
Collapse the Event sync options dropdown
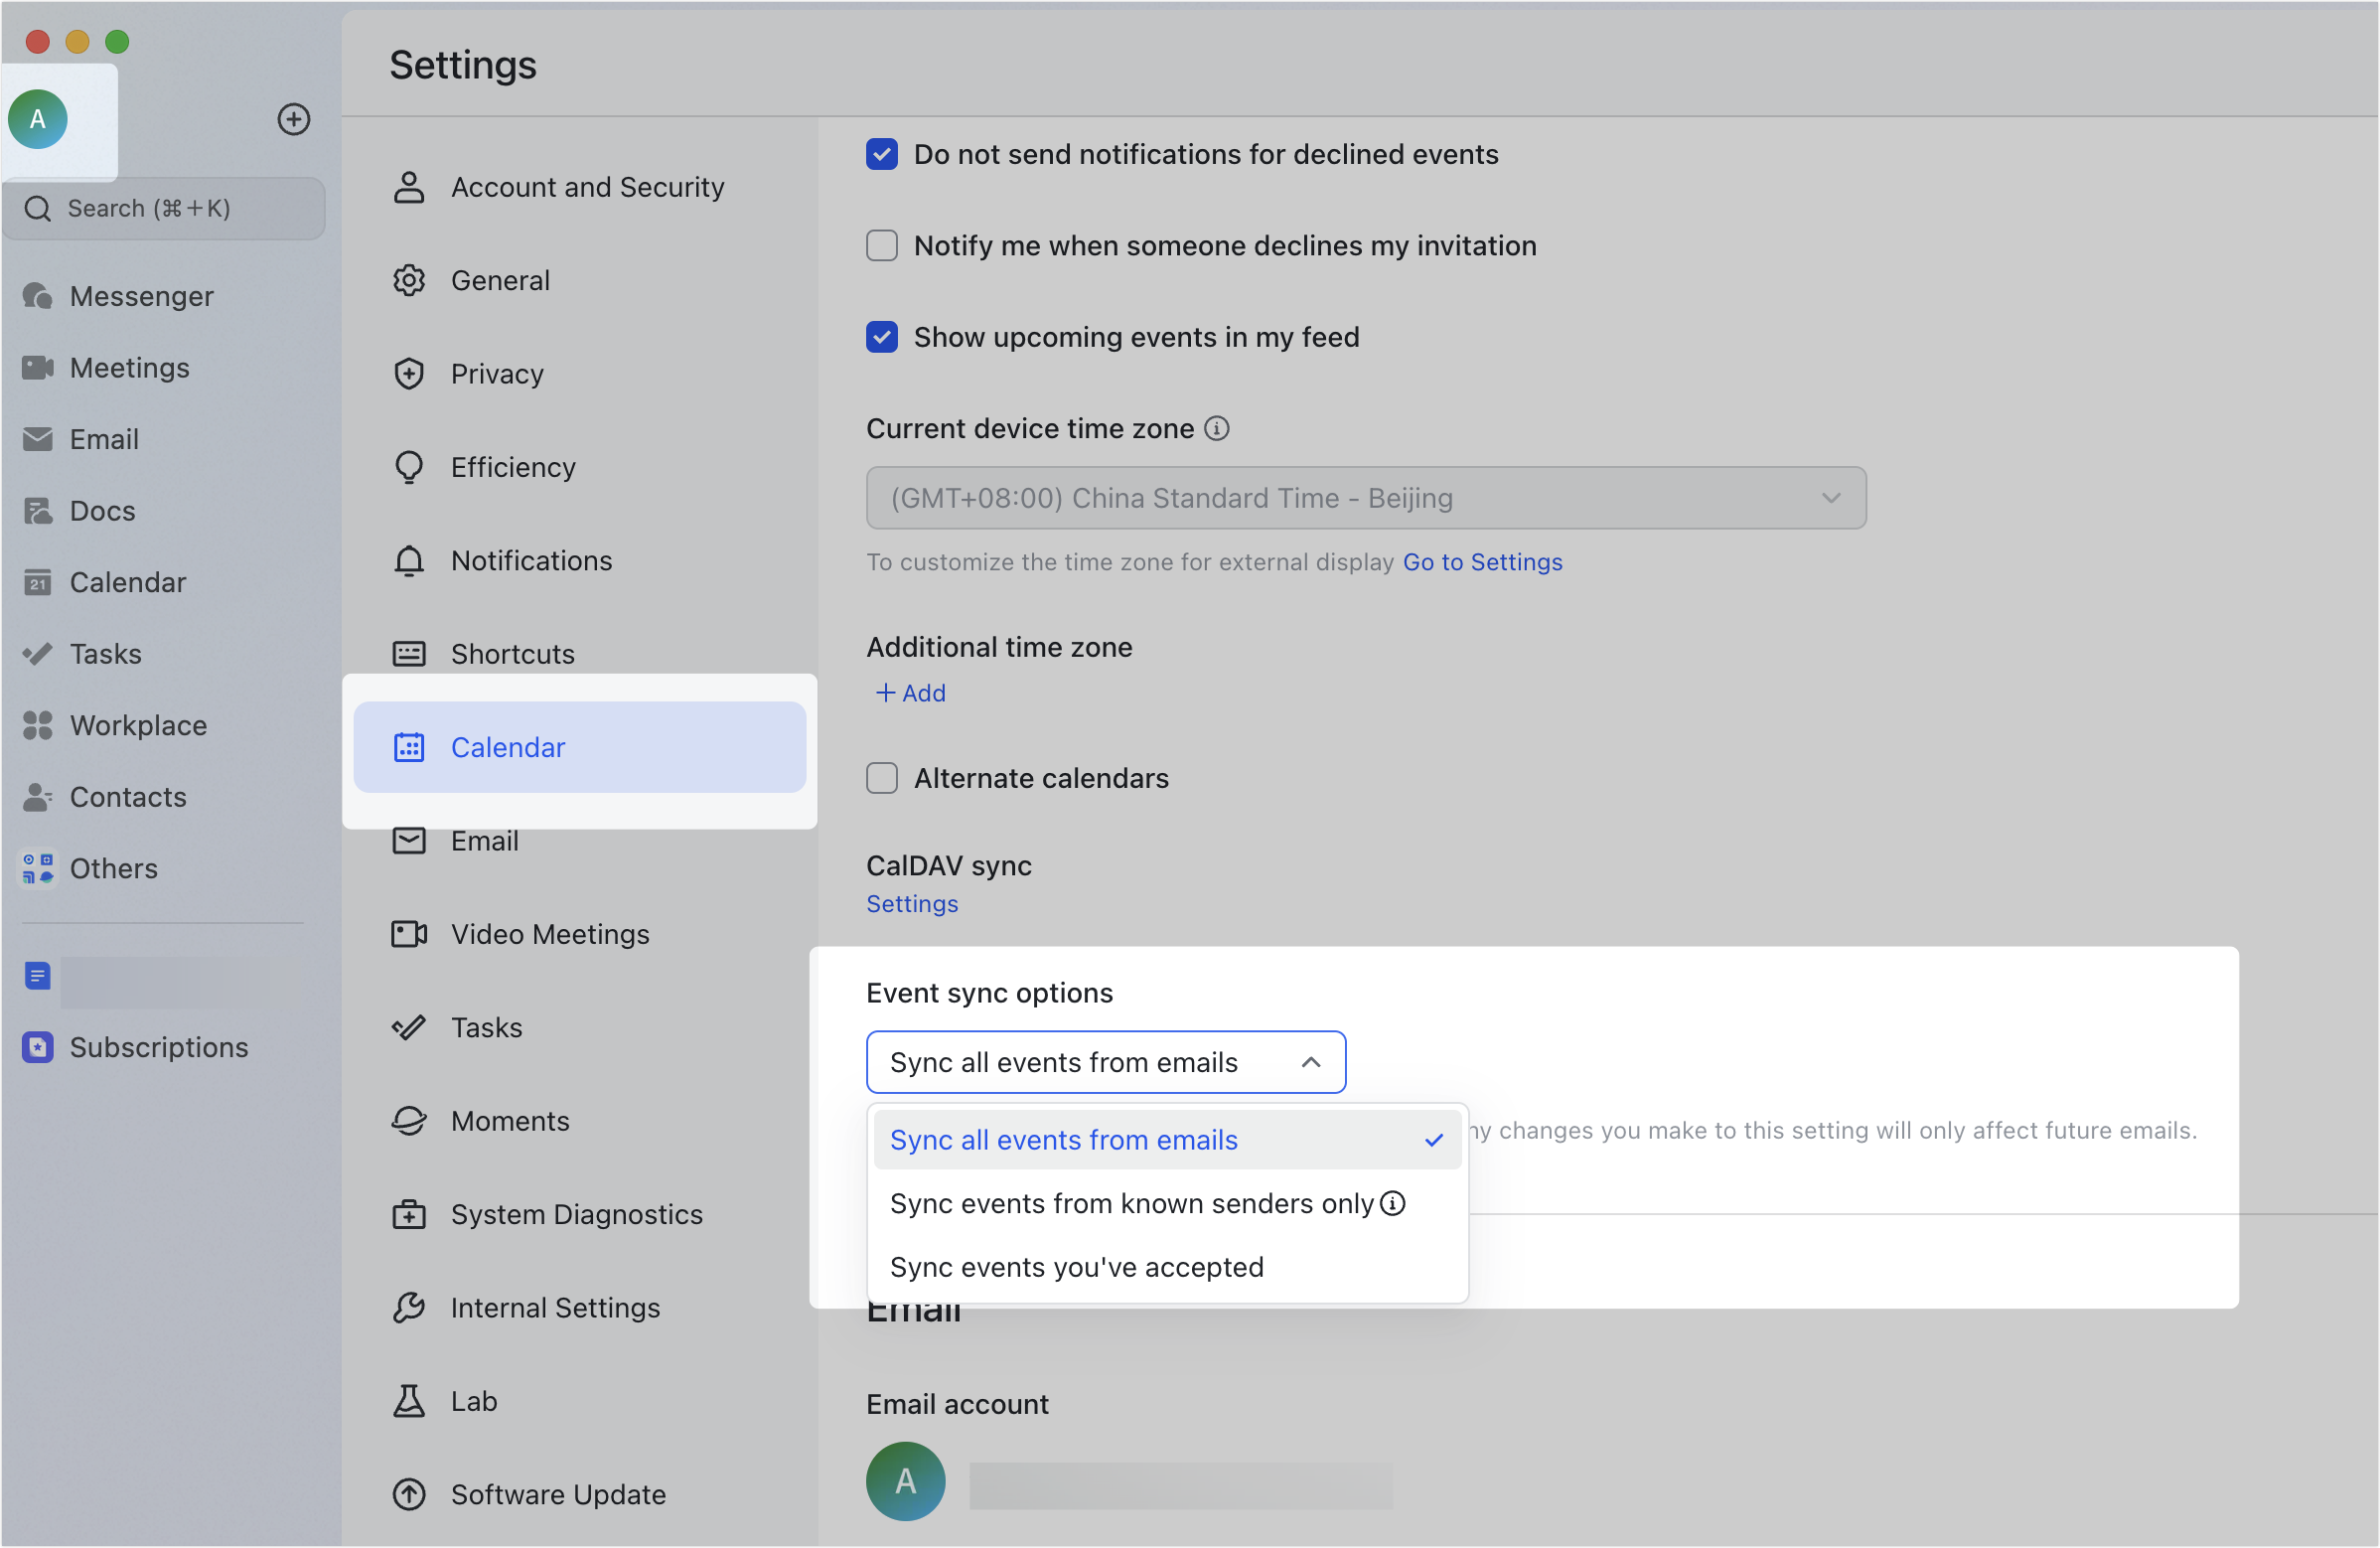(1106, 1062)
